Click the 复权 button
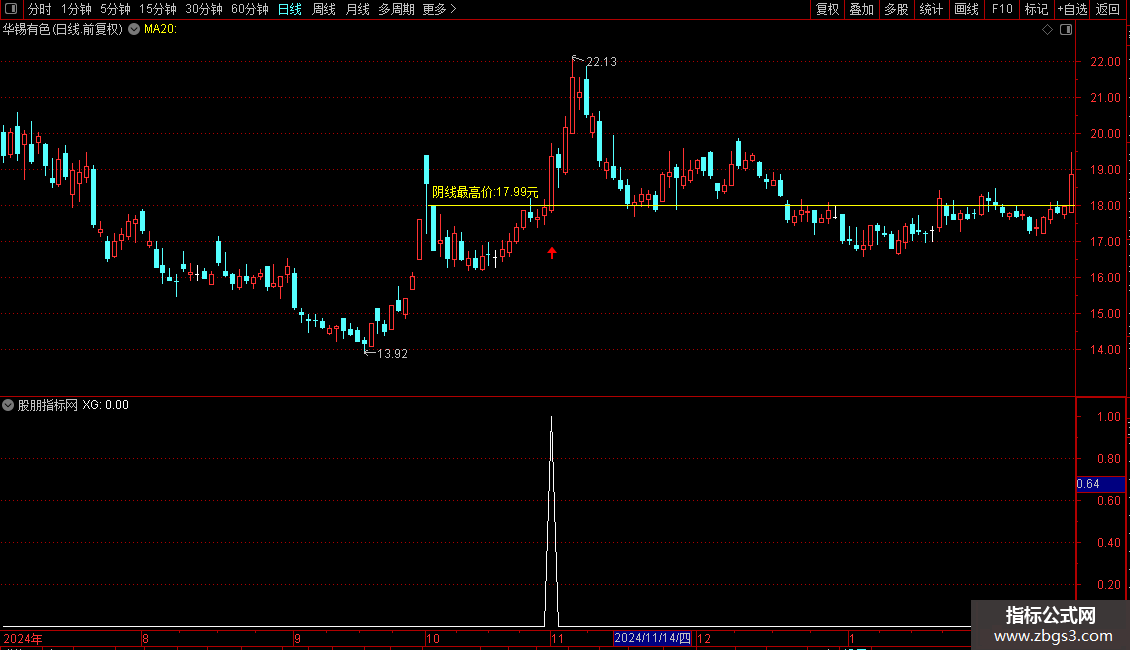Image resolution: width=1130 pixels, height=650 pixels. [827, 9]
